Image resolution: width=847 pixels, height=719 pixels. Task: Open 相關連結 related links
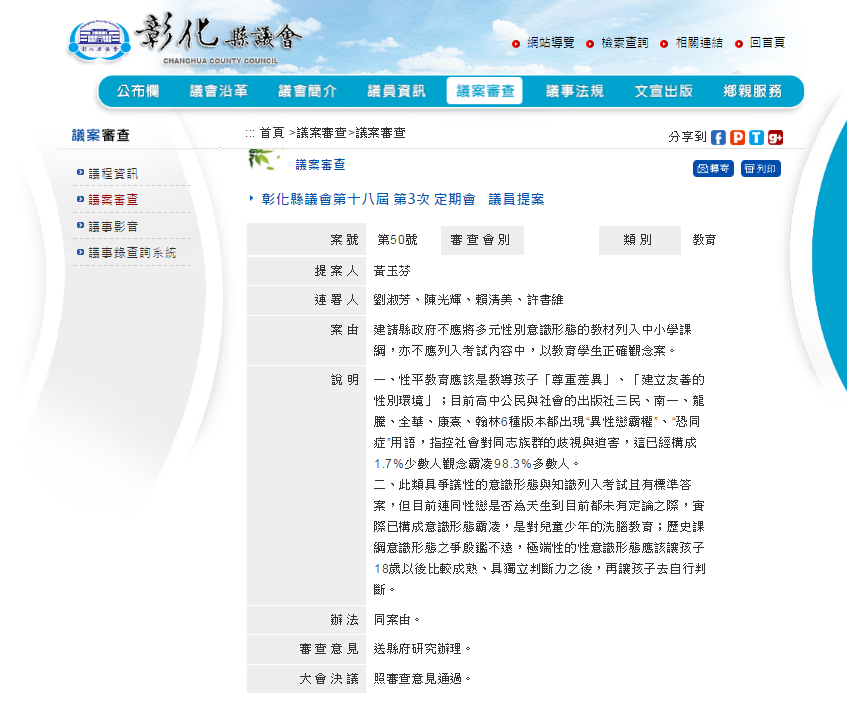699,43
